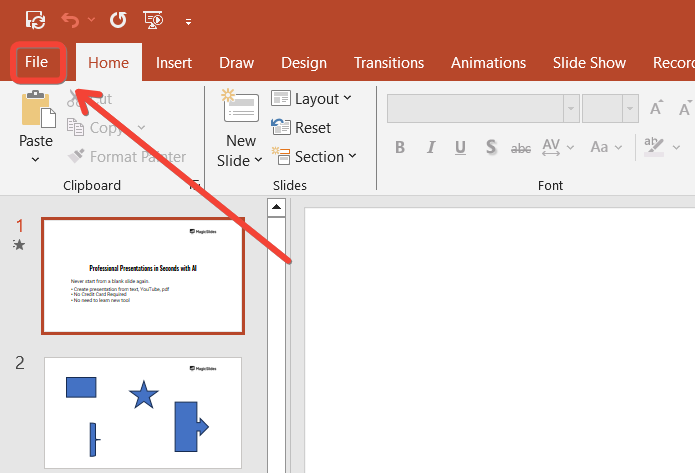The image size is (695, 473).
Task: Open the File tab
Action: 37,62
